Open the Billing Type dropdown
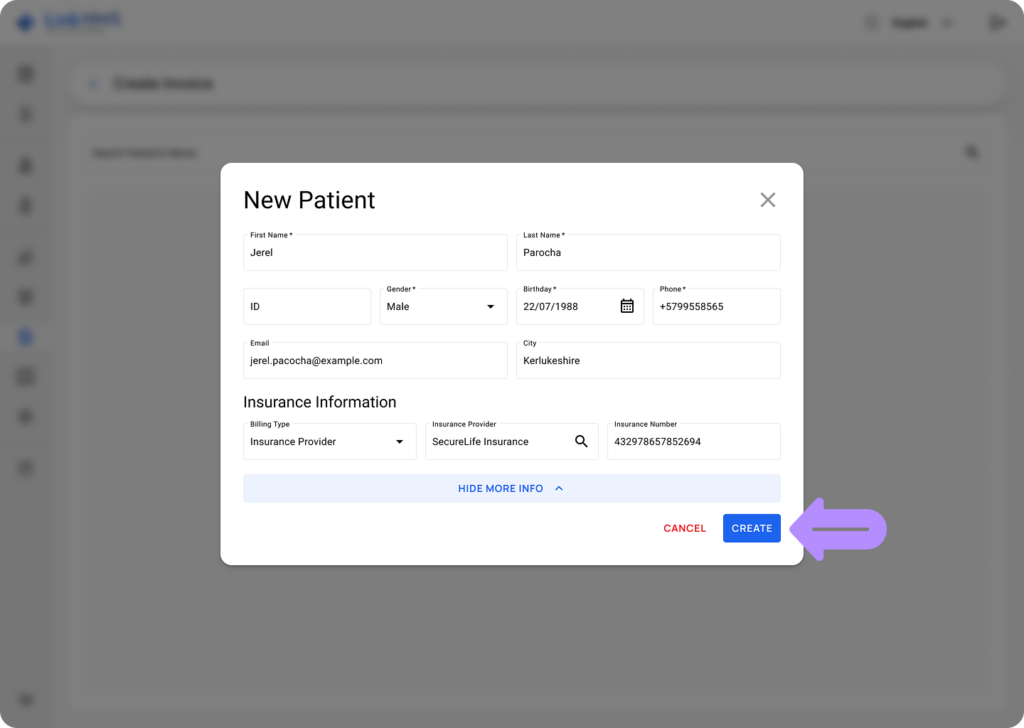The image size is (1024, 728). [330, 441]
